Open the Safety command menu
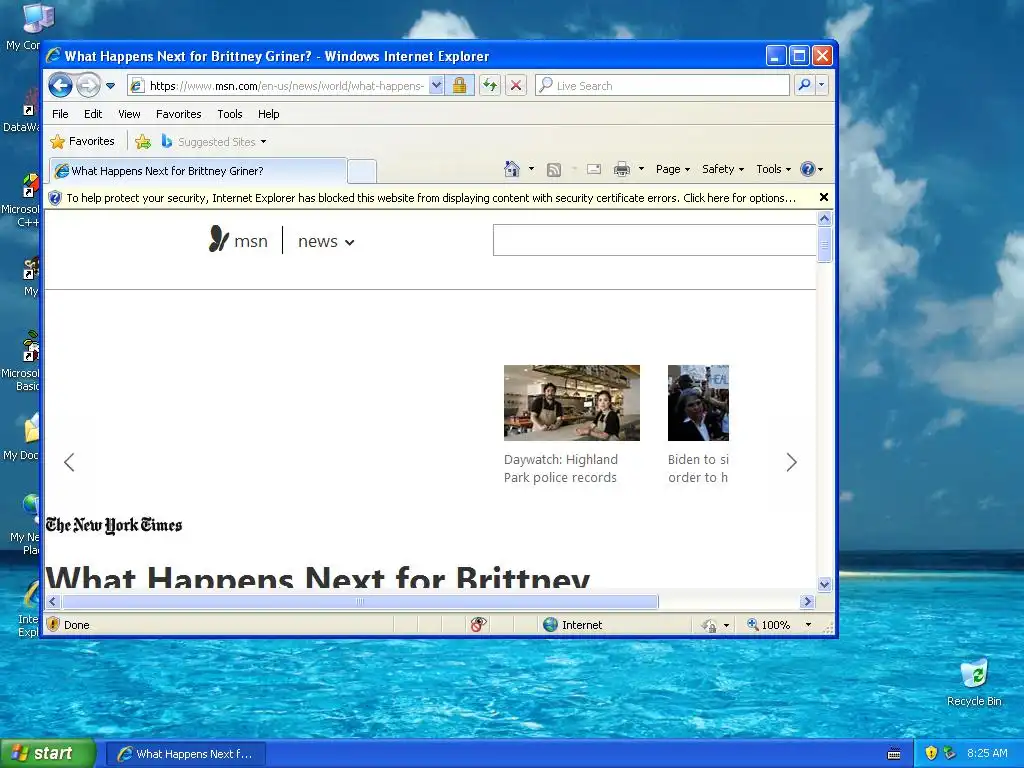This screenshot has height=768, width=1024. [x=723, y=169]
